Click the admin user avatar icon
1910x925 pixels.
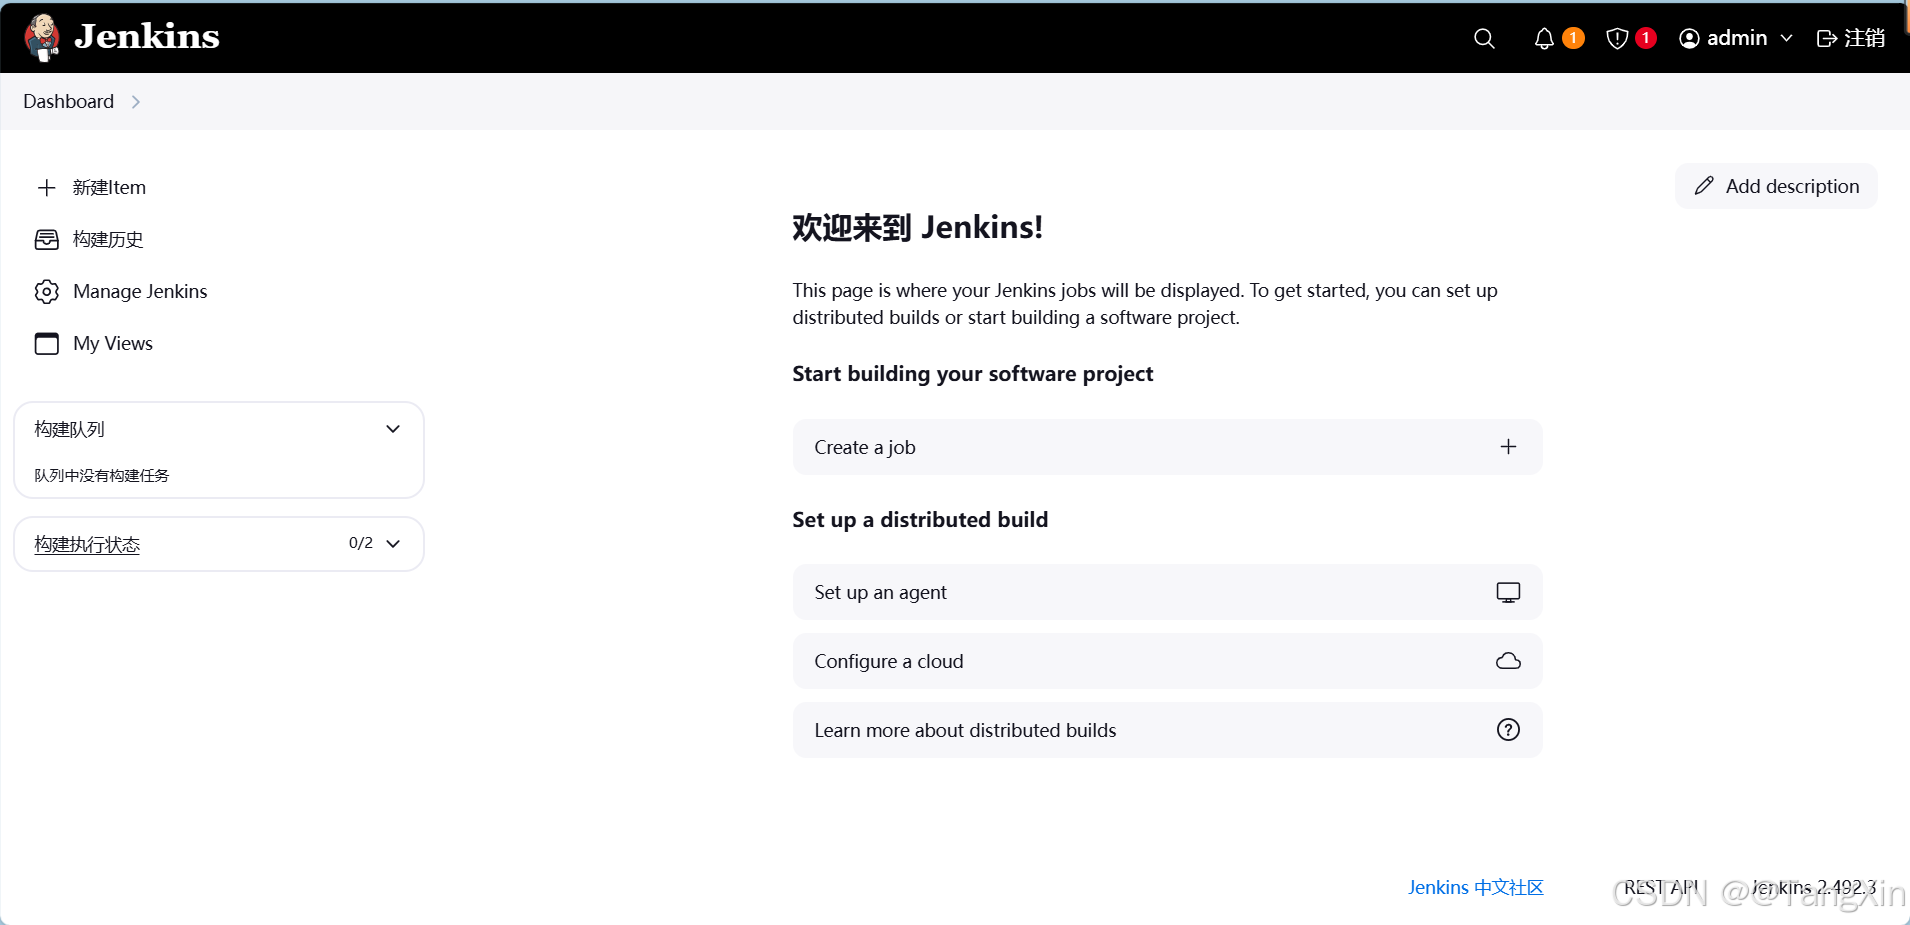[1689, 38]
